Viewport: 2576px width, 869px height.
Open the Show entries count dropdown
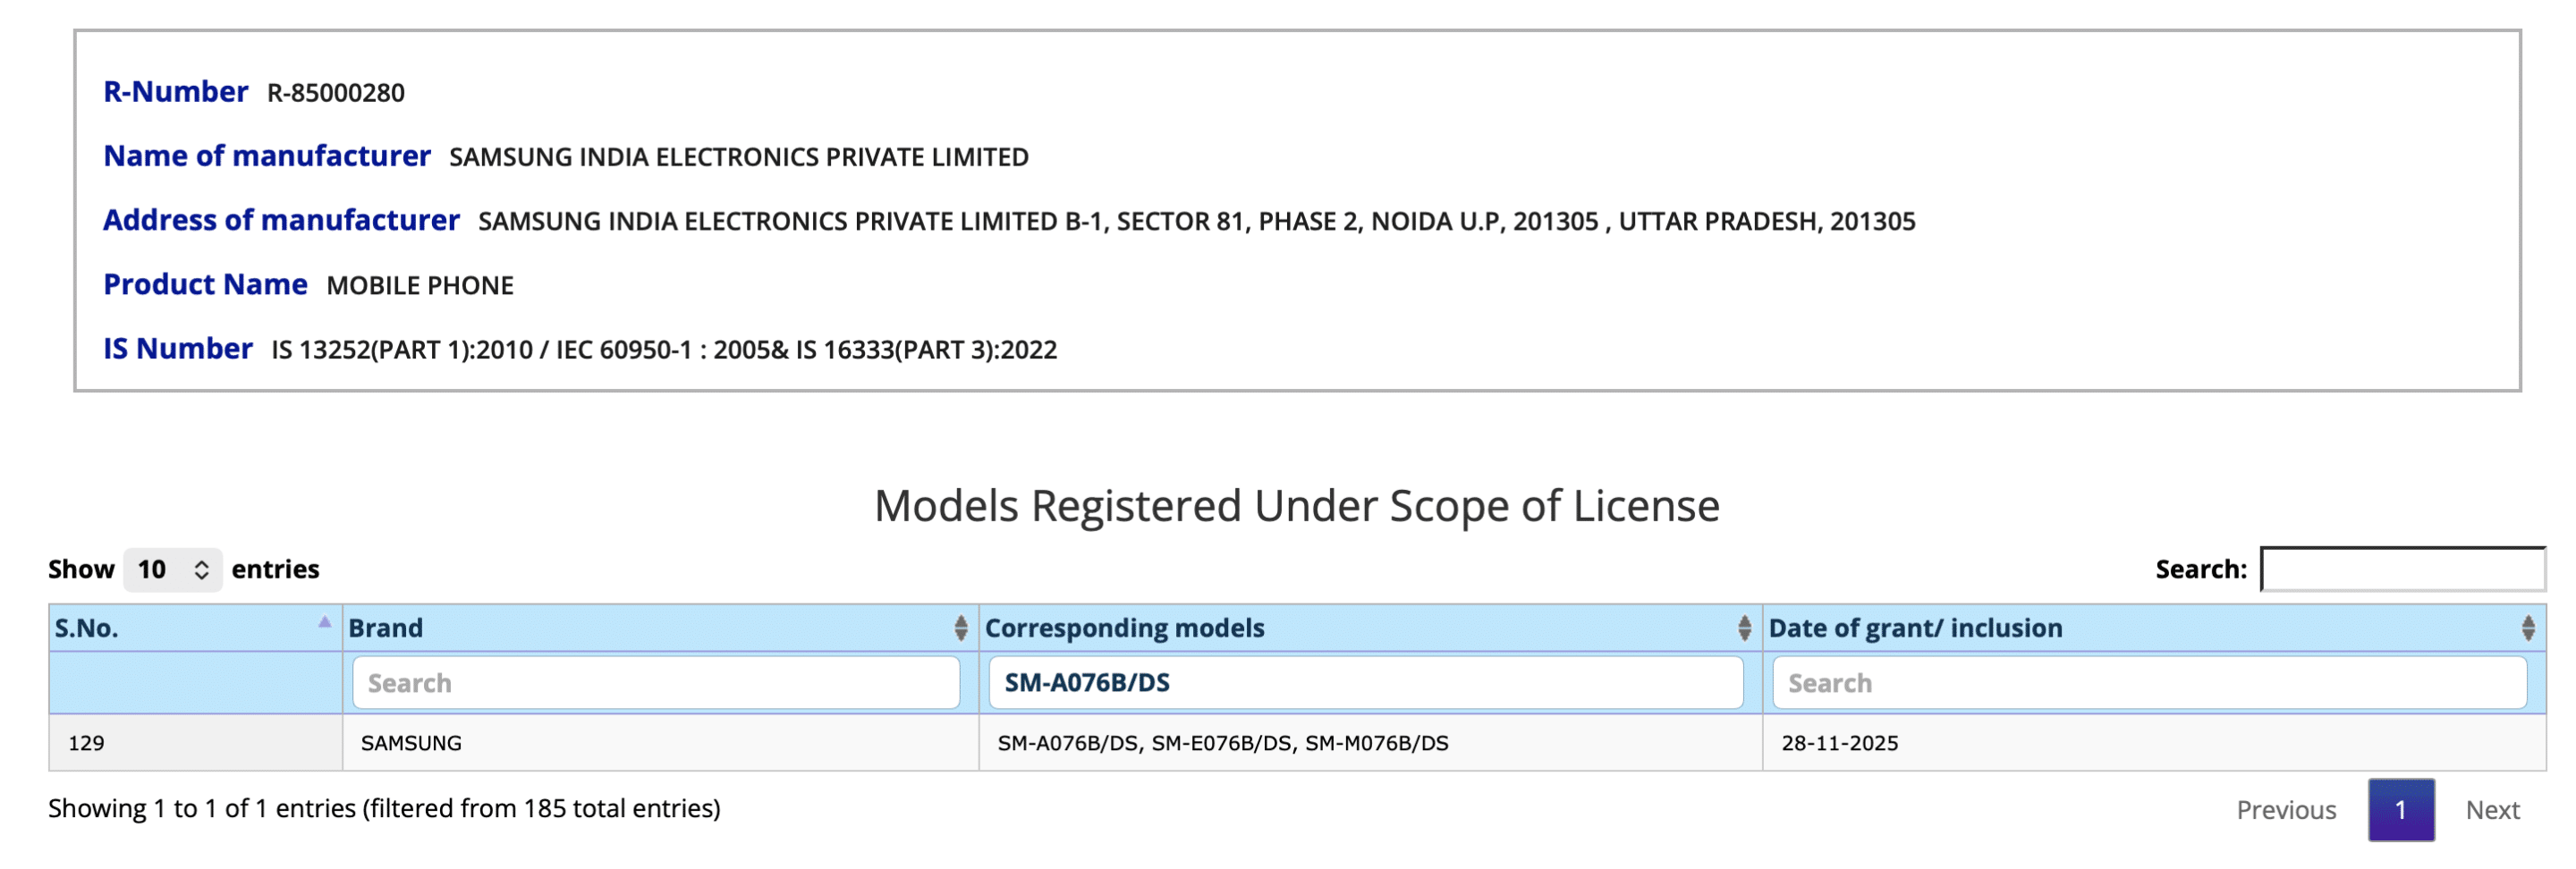click(173, 570)
